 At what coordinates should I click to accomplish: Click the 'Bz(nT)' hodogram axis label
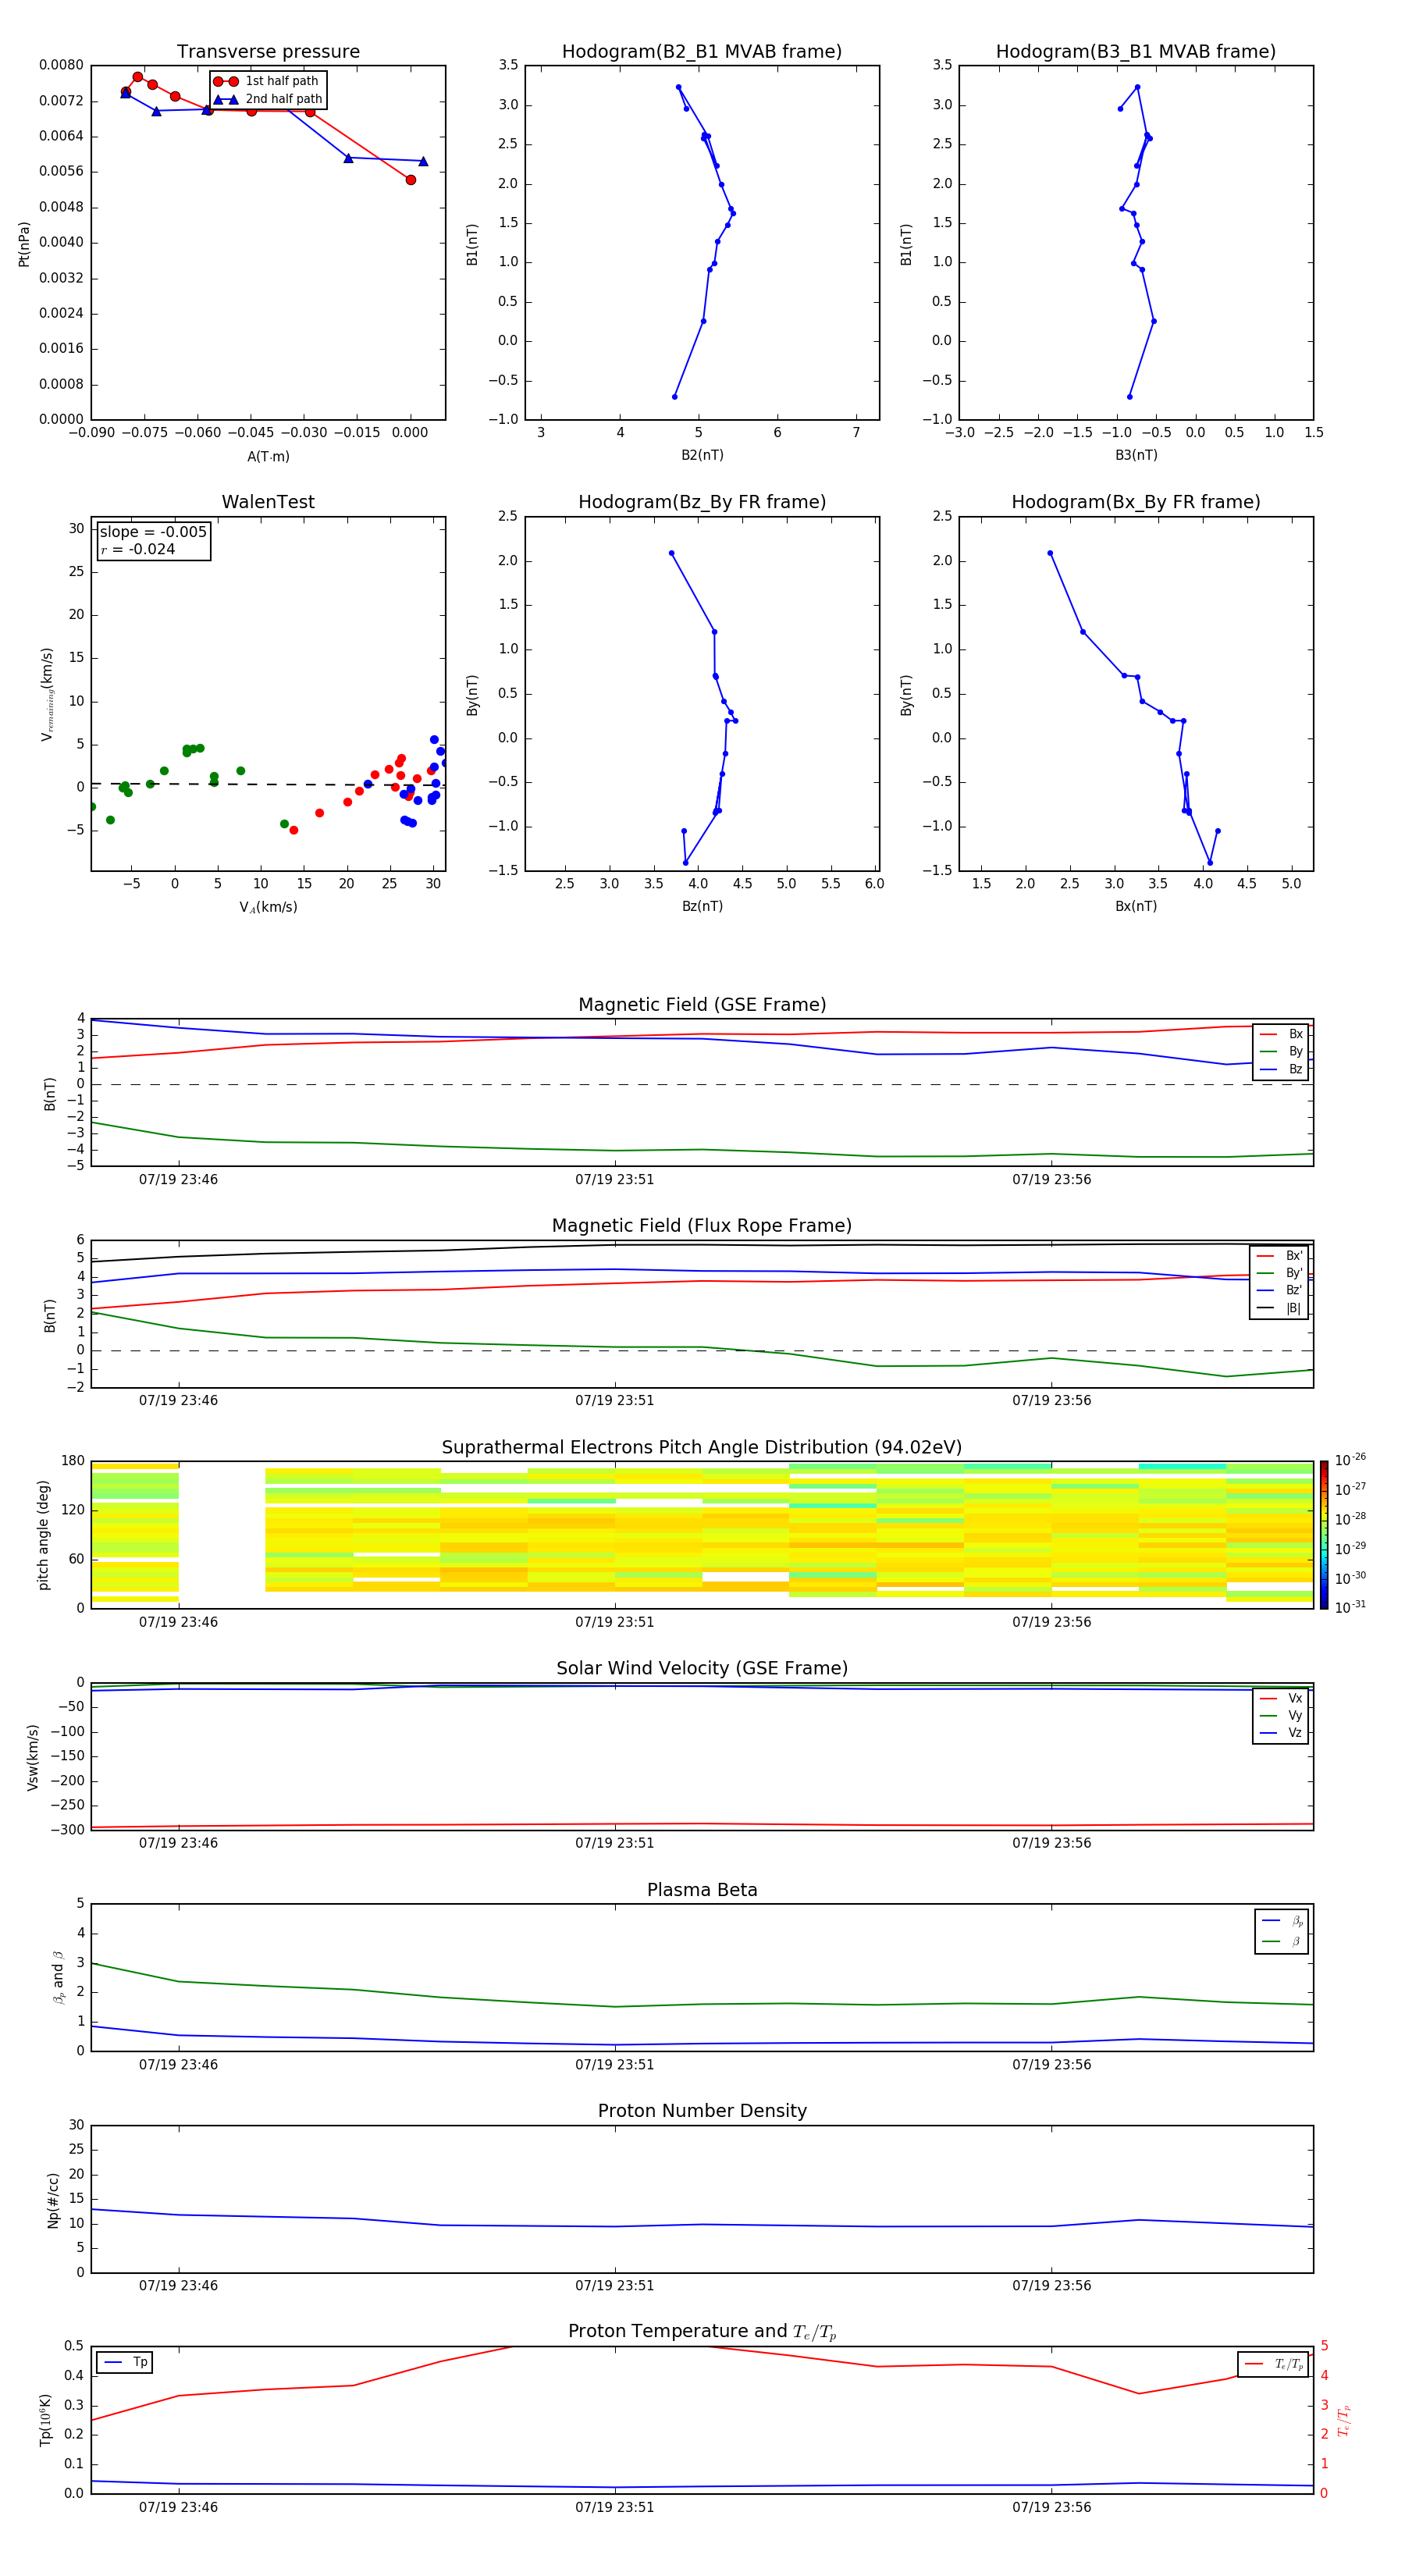(x=702, y=906)
